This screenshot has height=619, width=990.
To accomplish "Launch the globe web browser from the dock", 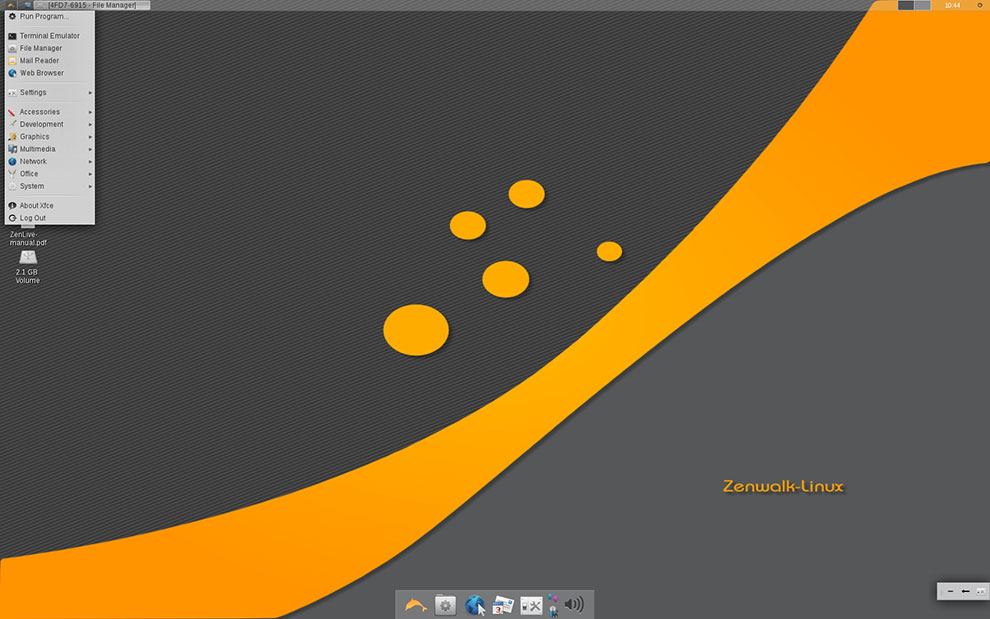I will click(475, 605).
